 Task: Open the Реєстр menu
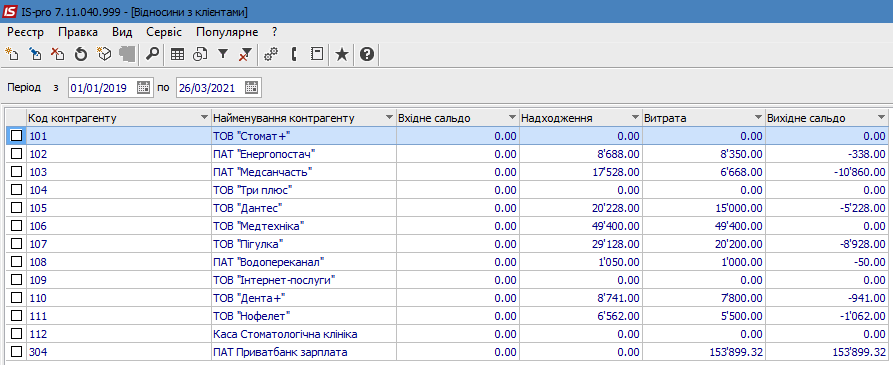[26, 32]
